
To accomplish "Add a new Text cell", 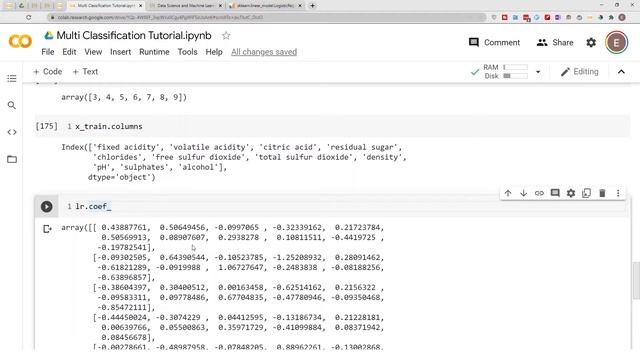I will [x=85, y=71].
